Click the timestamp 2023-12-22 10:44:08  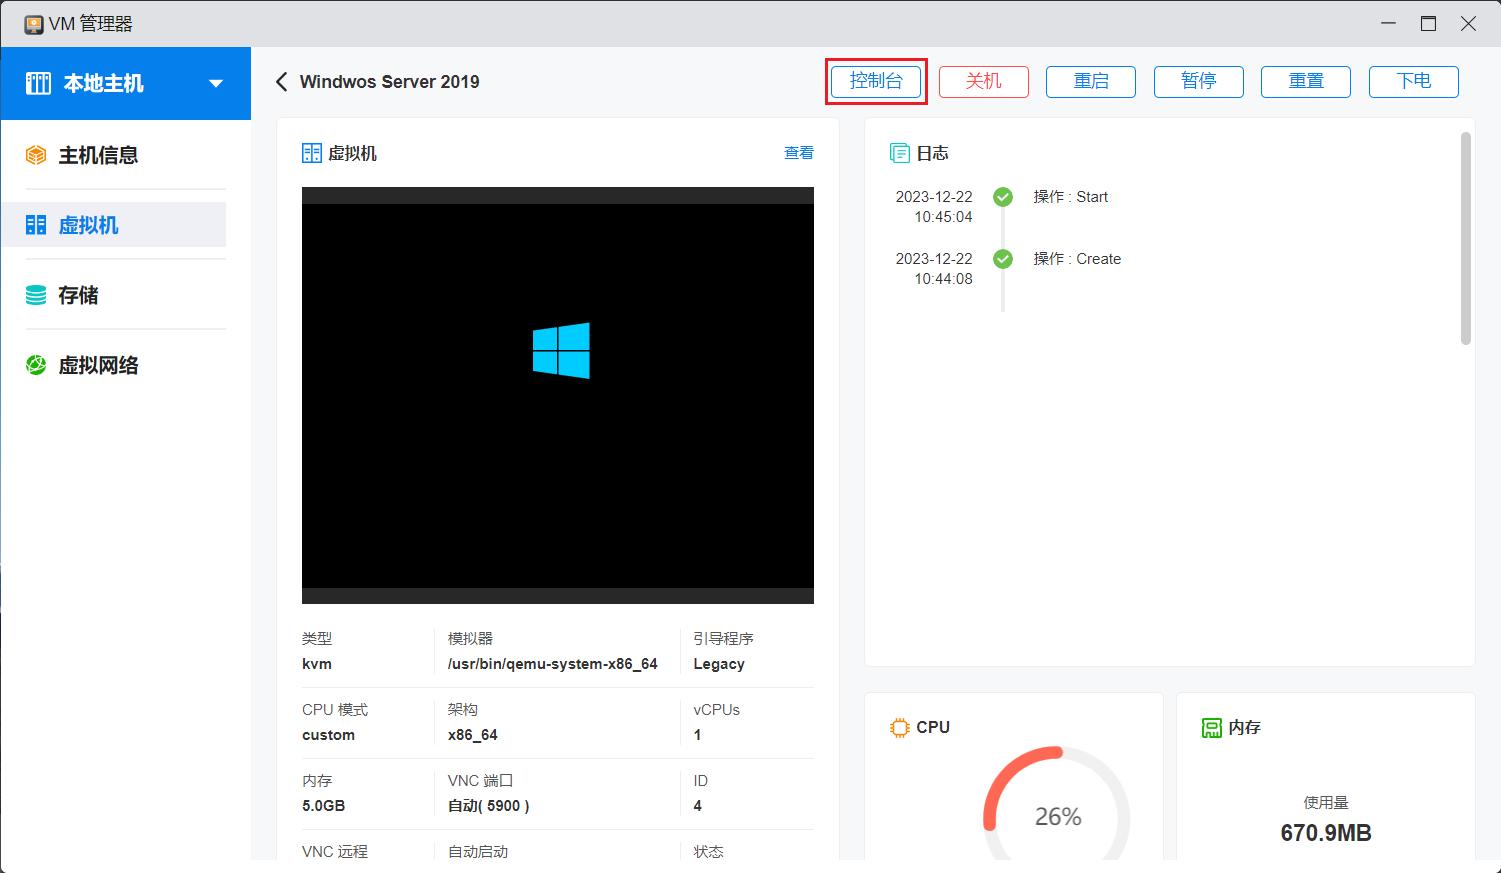pos(934,269)
